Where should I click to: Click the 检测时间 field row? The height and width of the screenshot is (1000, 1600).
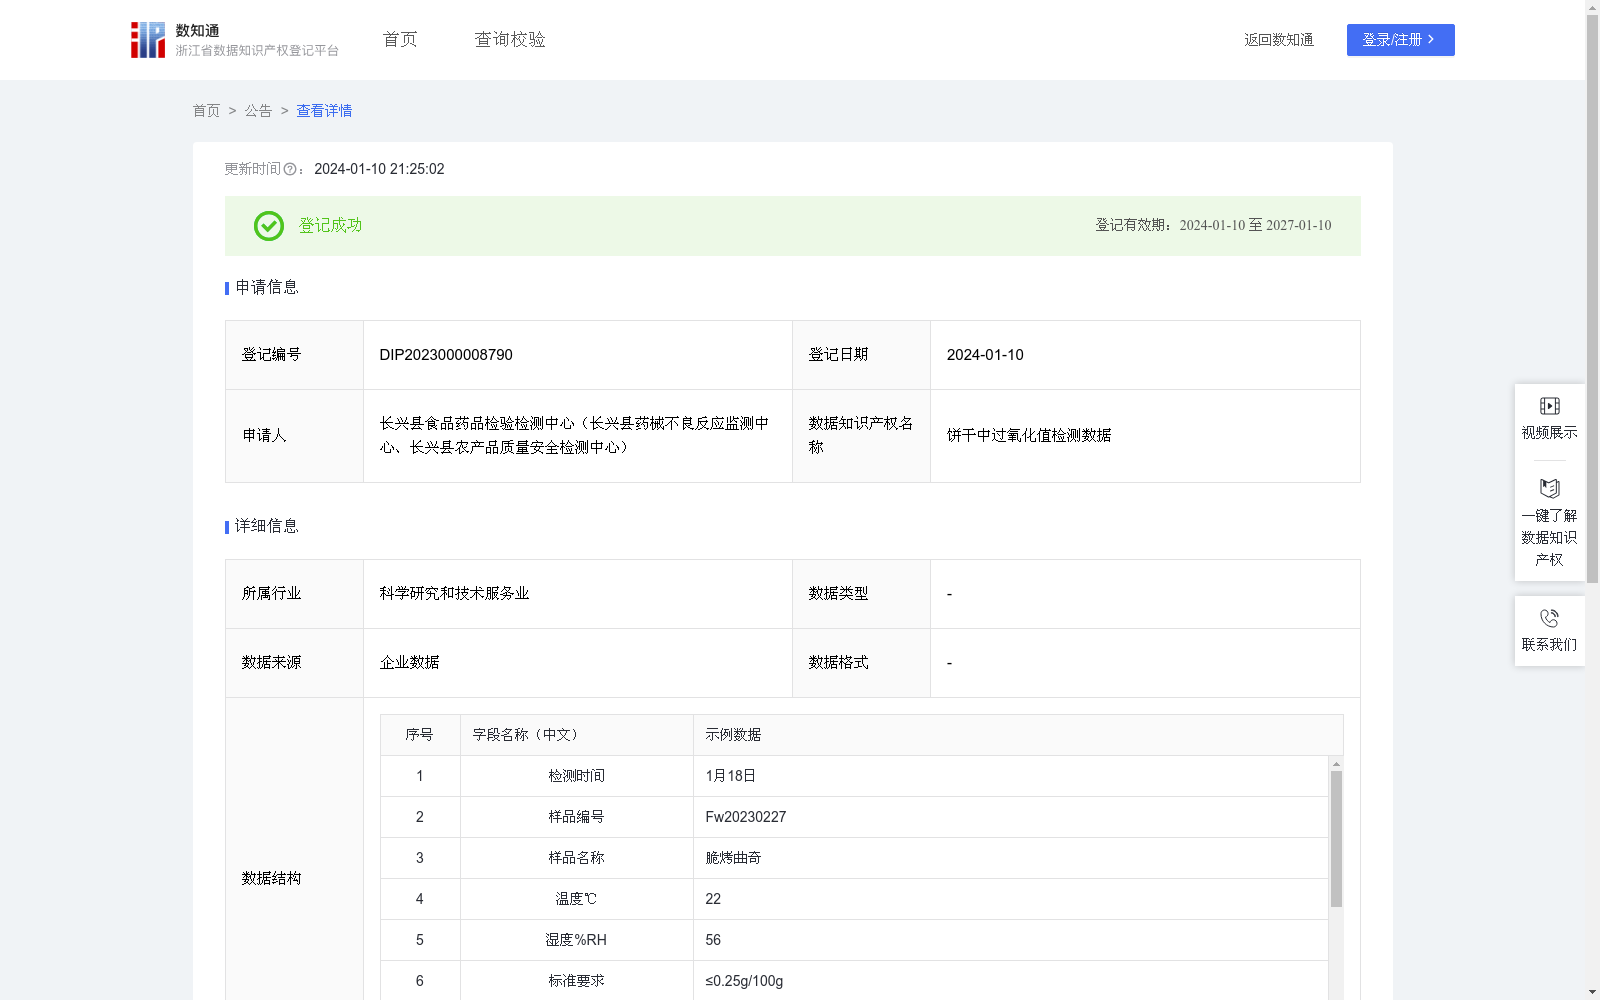(x=854, y=776)
